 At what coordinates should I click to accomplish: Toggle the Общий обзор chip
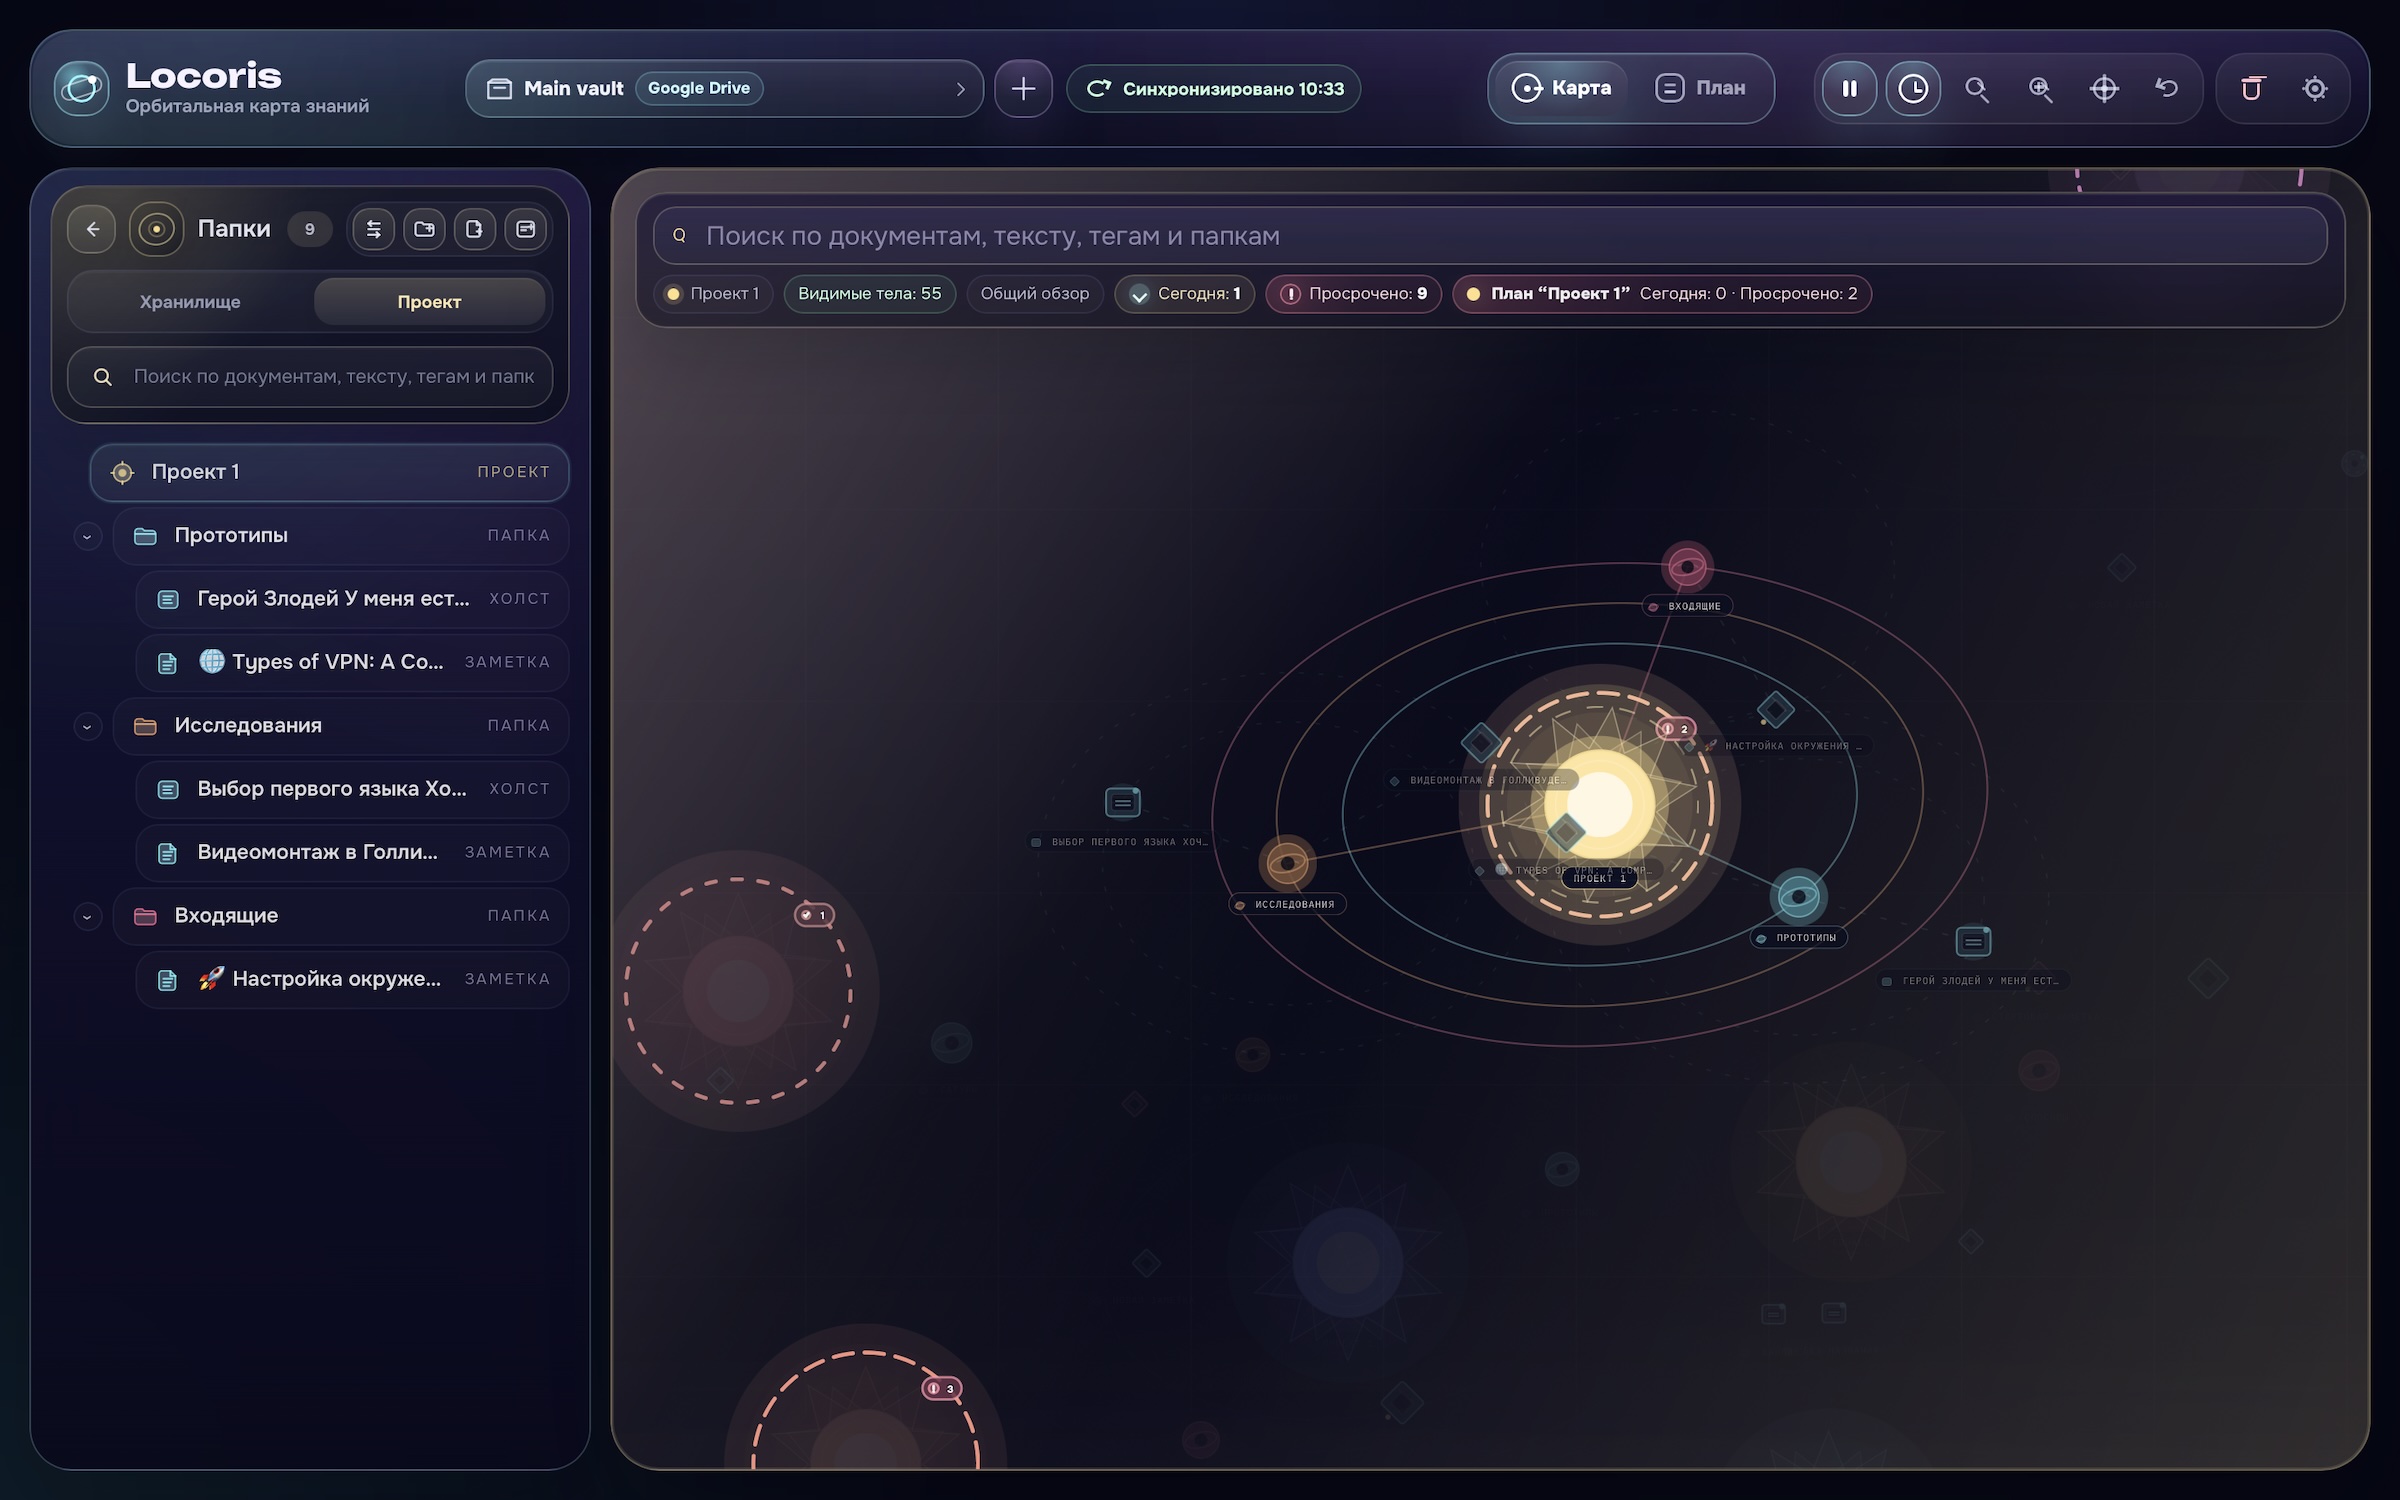[1035, 294]
